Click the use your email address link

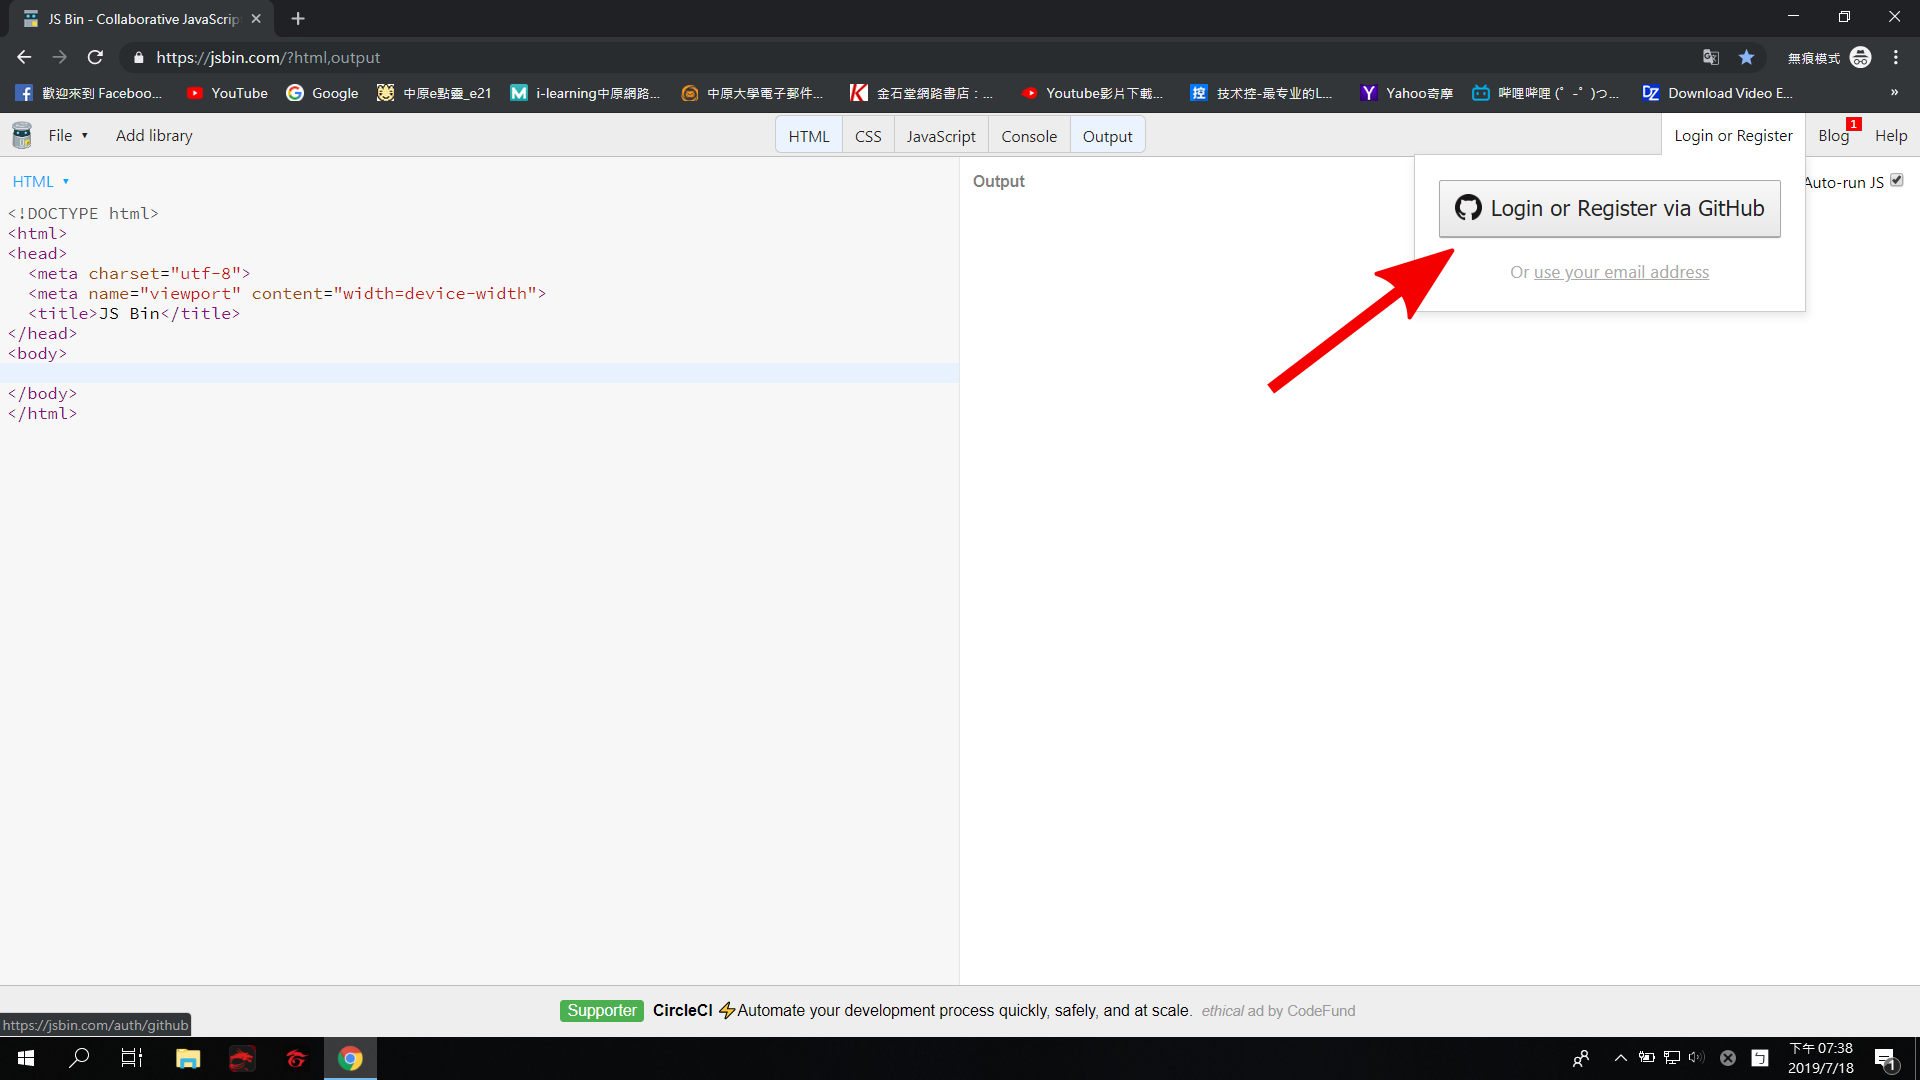(x=1621, y=272)
